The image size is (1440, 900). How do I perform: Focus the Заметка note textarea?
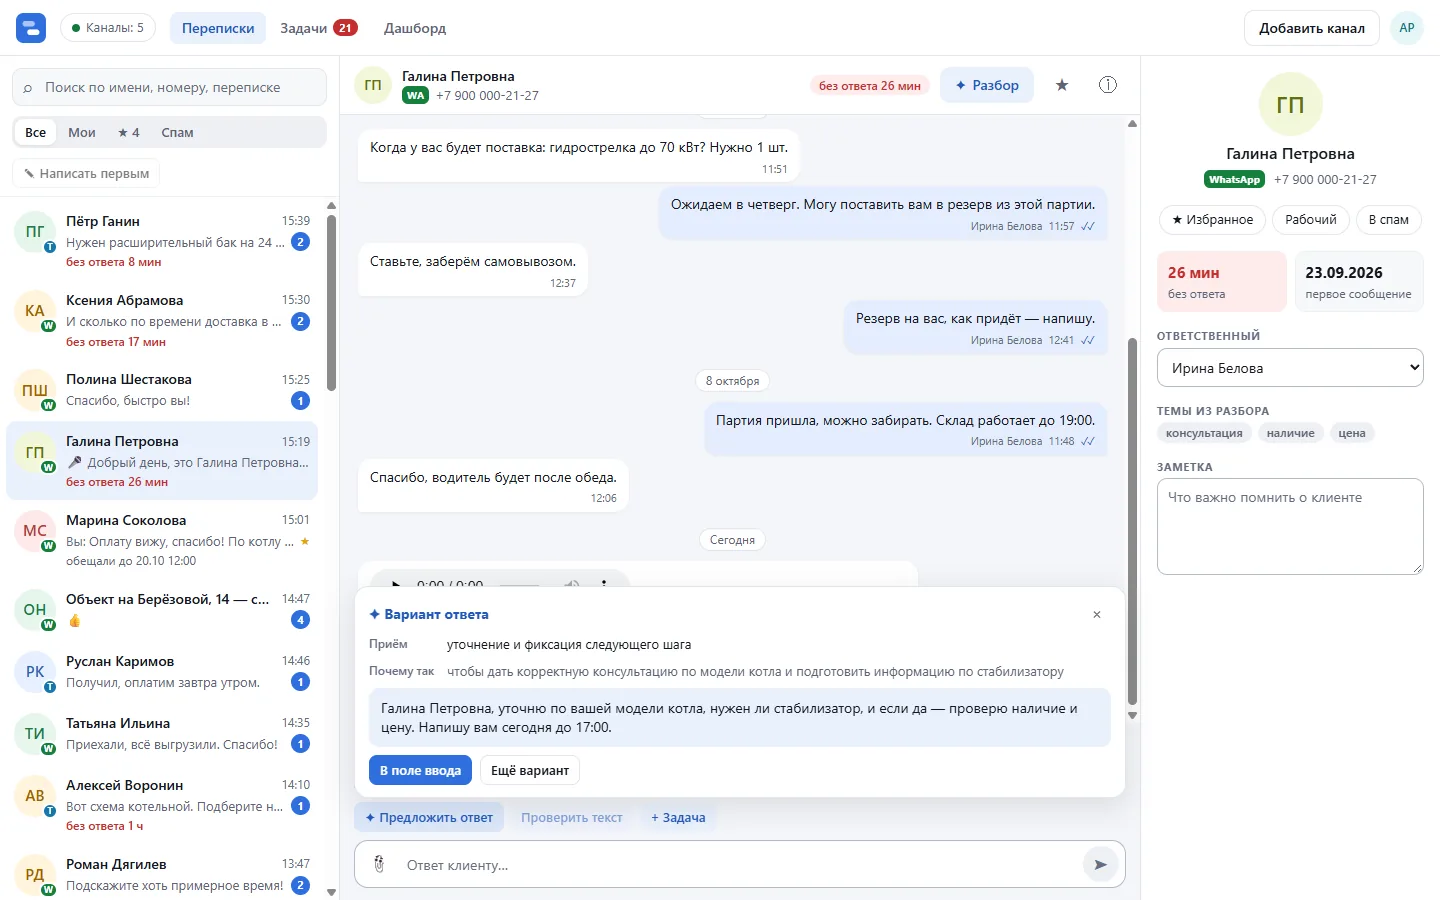1290,526
